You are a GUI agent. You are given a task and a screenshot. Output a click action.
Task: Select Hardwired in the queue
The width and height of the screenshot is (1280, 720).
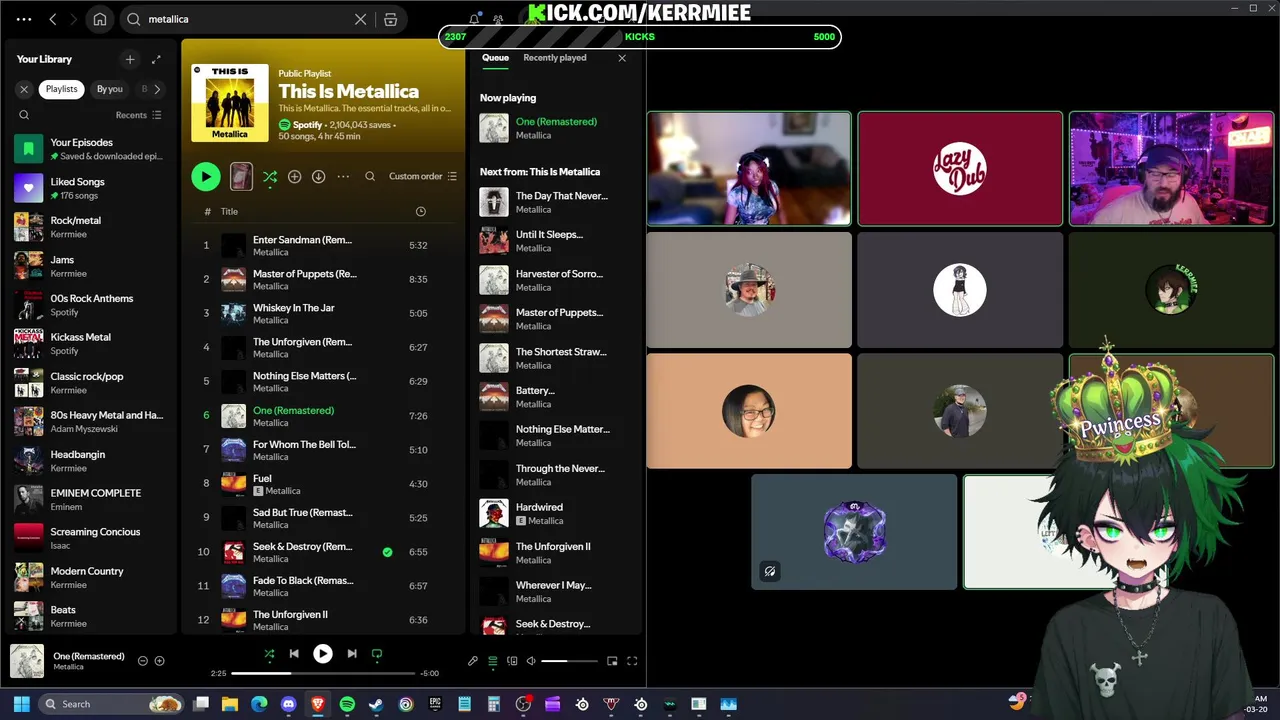pyautogui.click(x=555, y=514)
